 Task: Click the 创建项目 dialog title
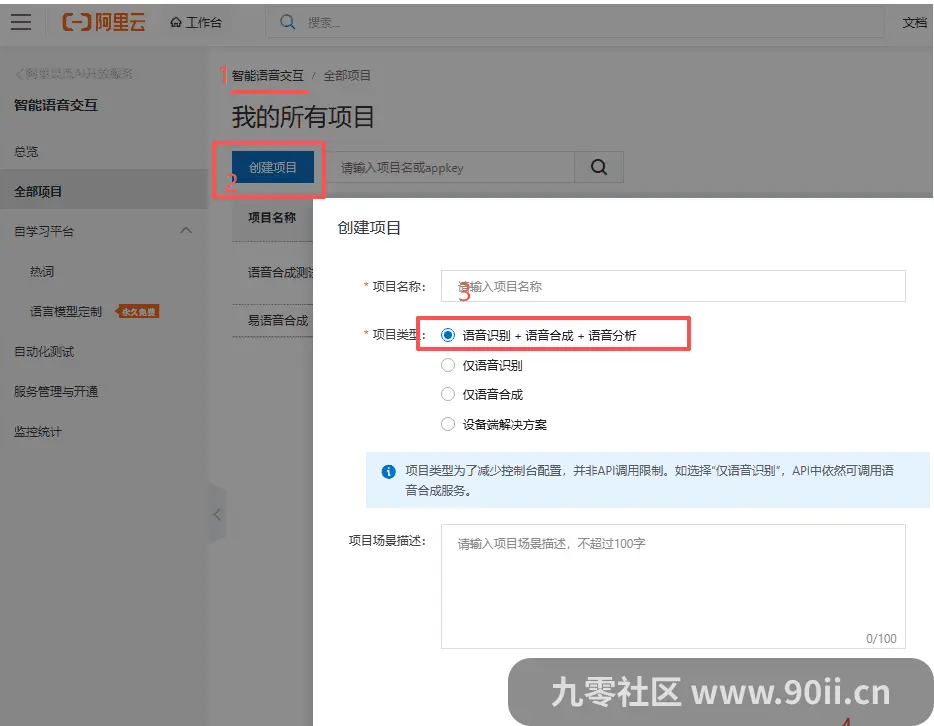pos(369,228)
